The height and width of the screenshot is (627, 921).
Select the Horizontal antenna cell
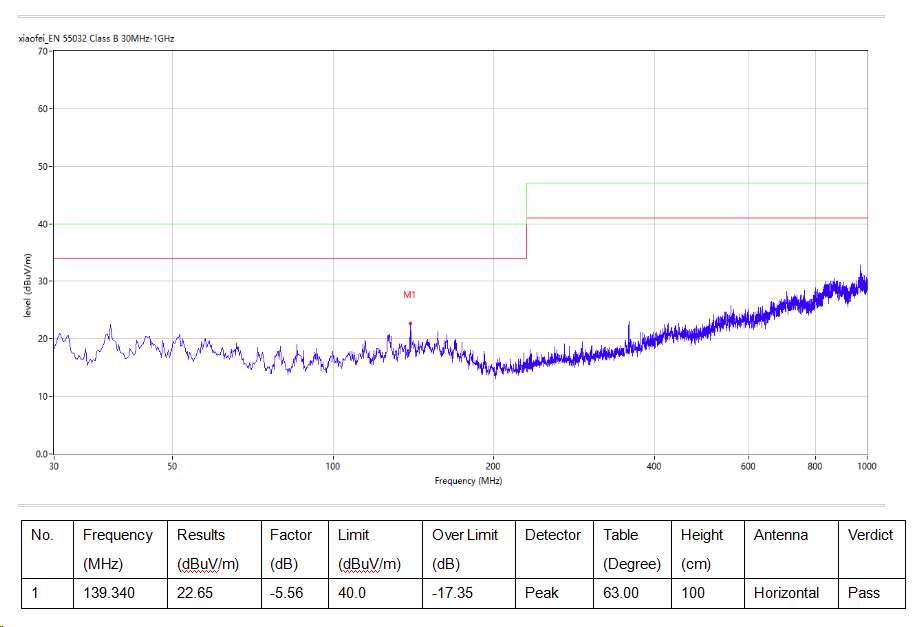tap(786, 593)
